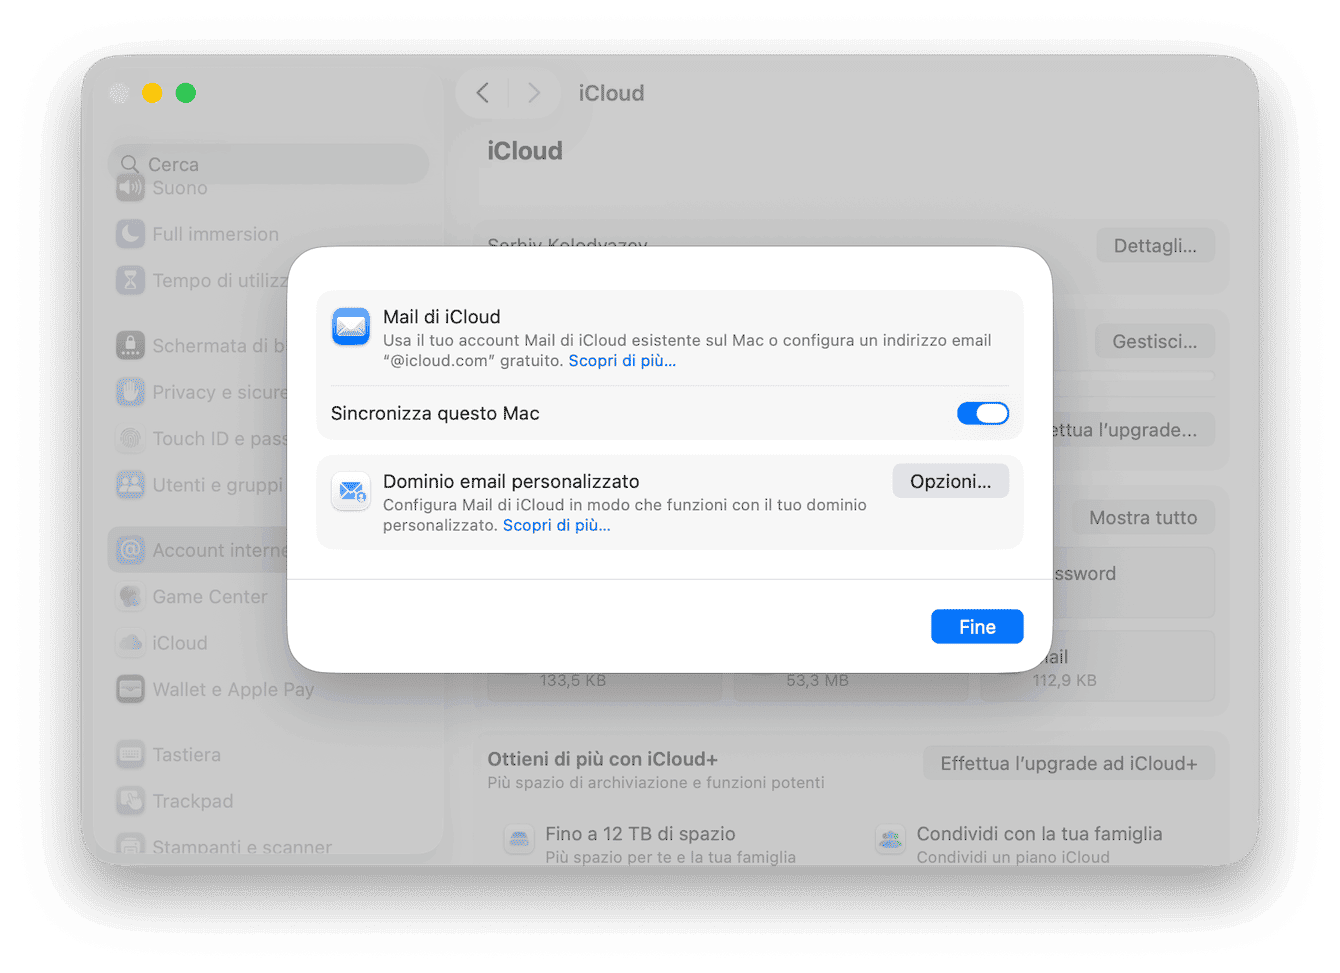This screenshot has height=973, width=1340.
Task: Open Scopri di più link for Mail di iCloud
Action: 622,361
